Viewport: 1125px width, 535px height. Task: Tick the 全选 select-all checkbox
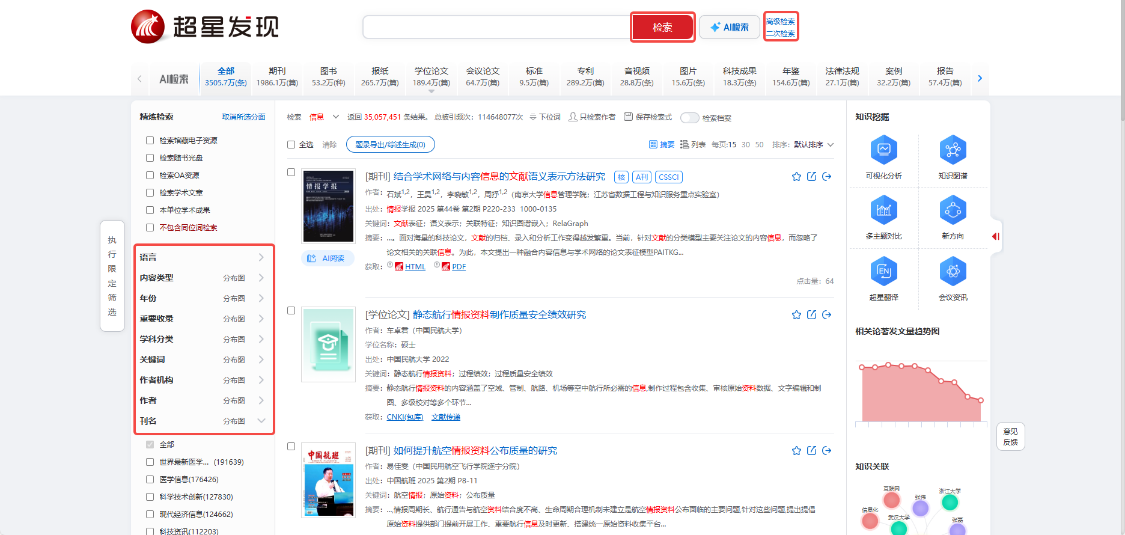point(292,145)
